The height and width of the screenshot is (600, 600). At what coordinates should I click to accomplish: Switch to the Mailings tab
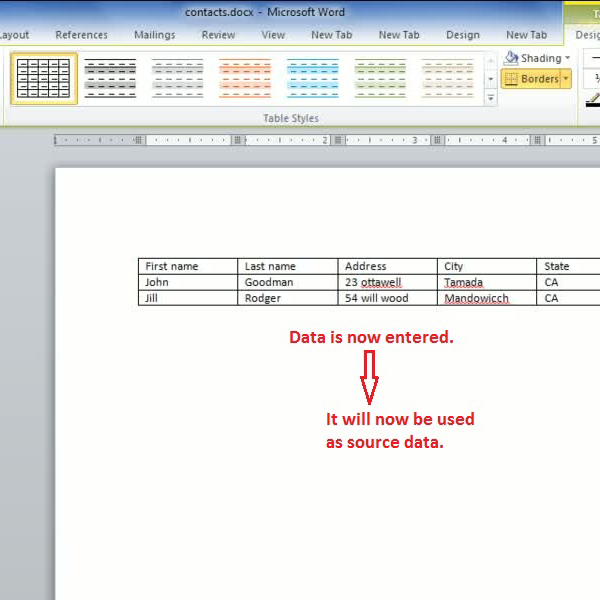[154, 35]
